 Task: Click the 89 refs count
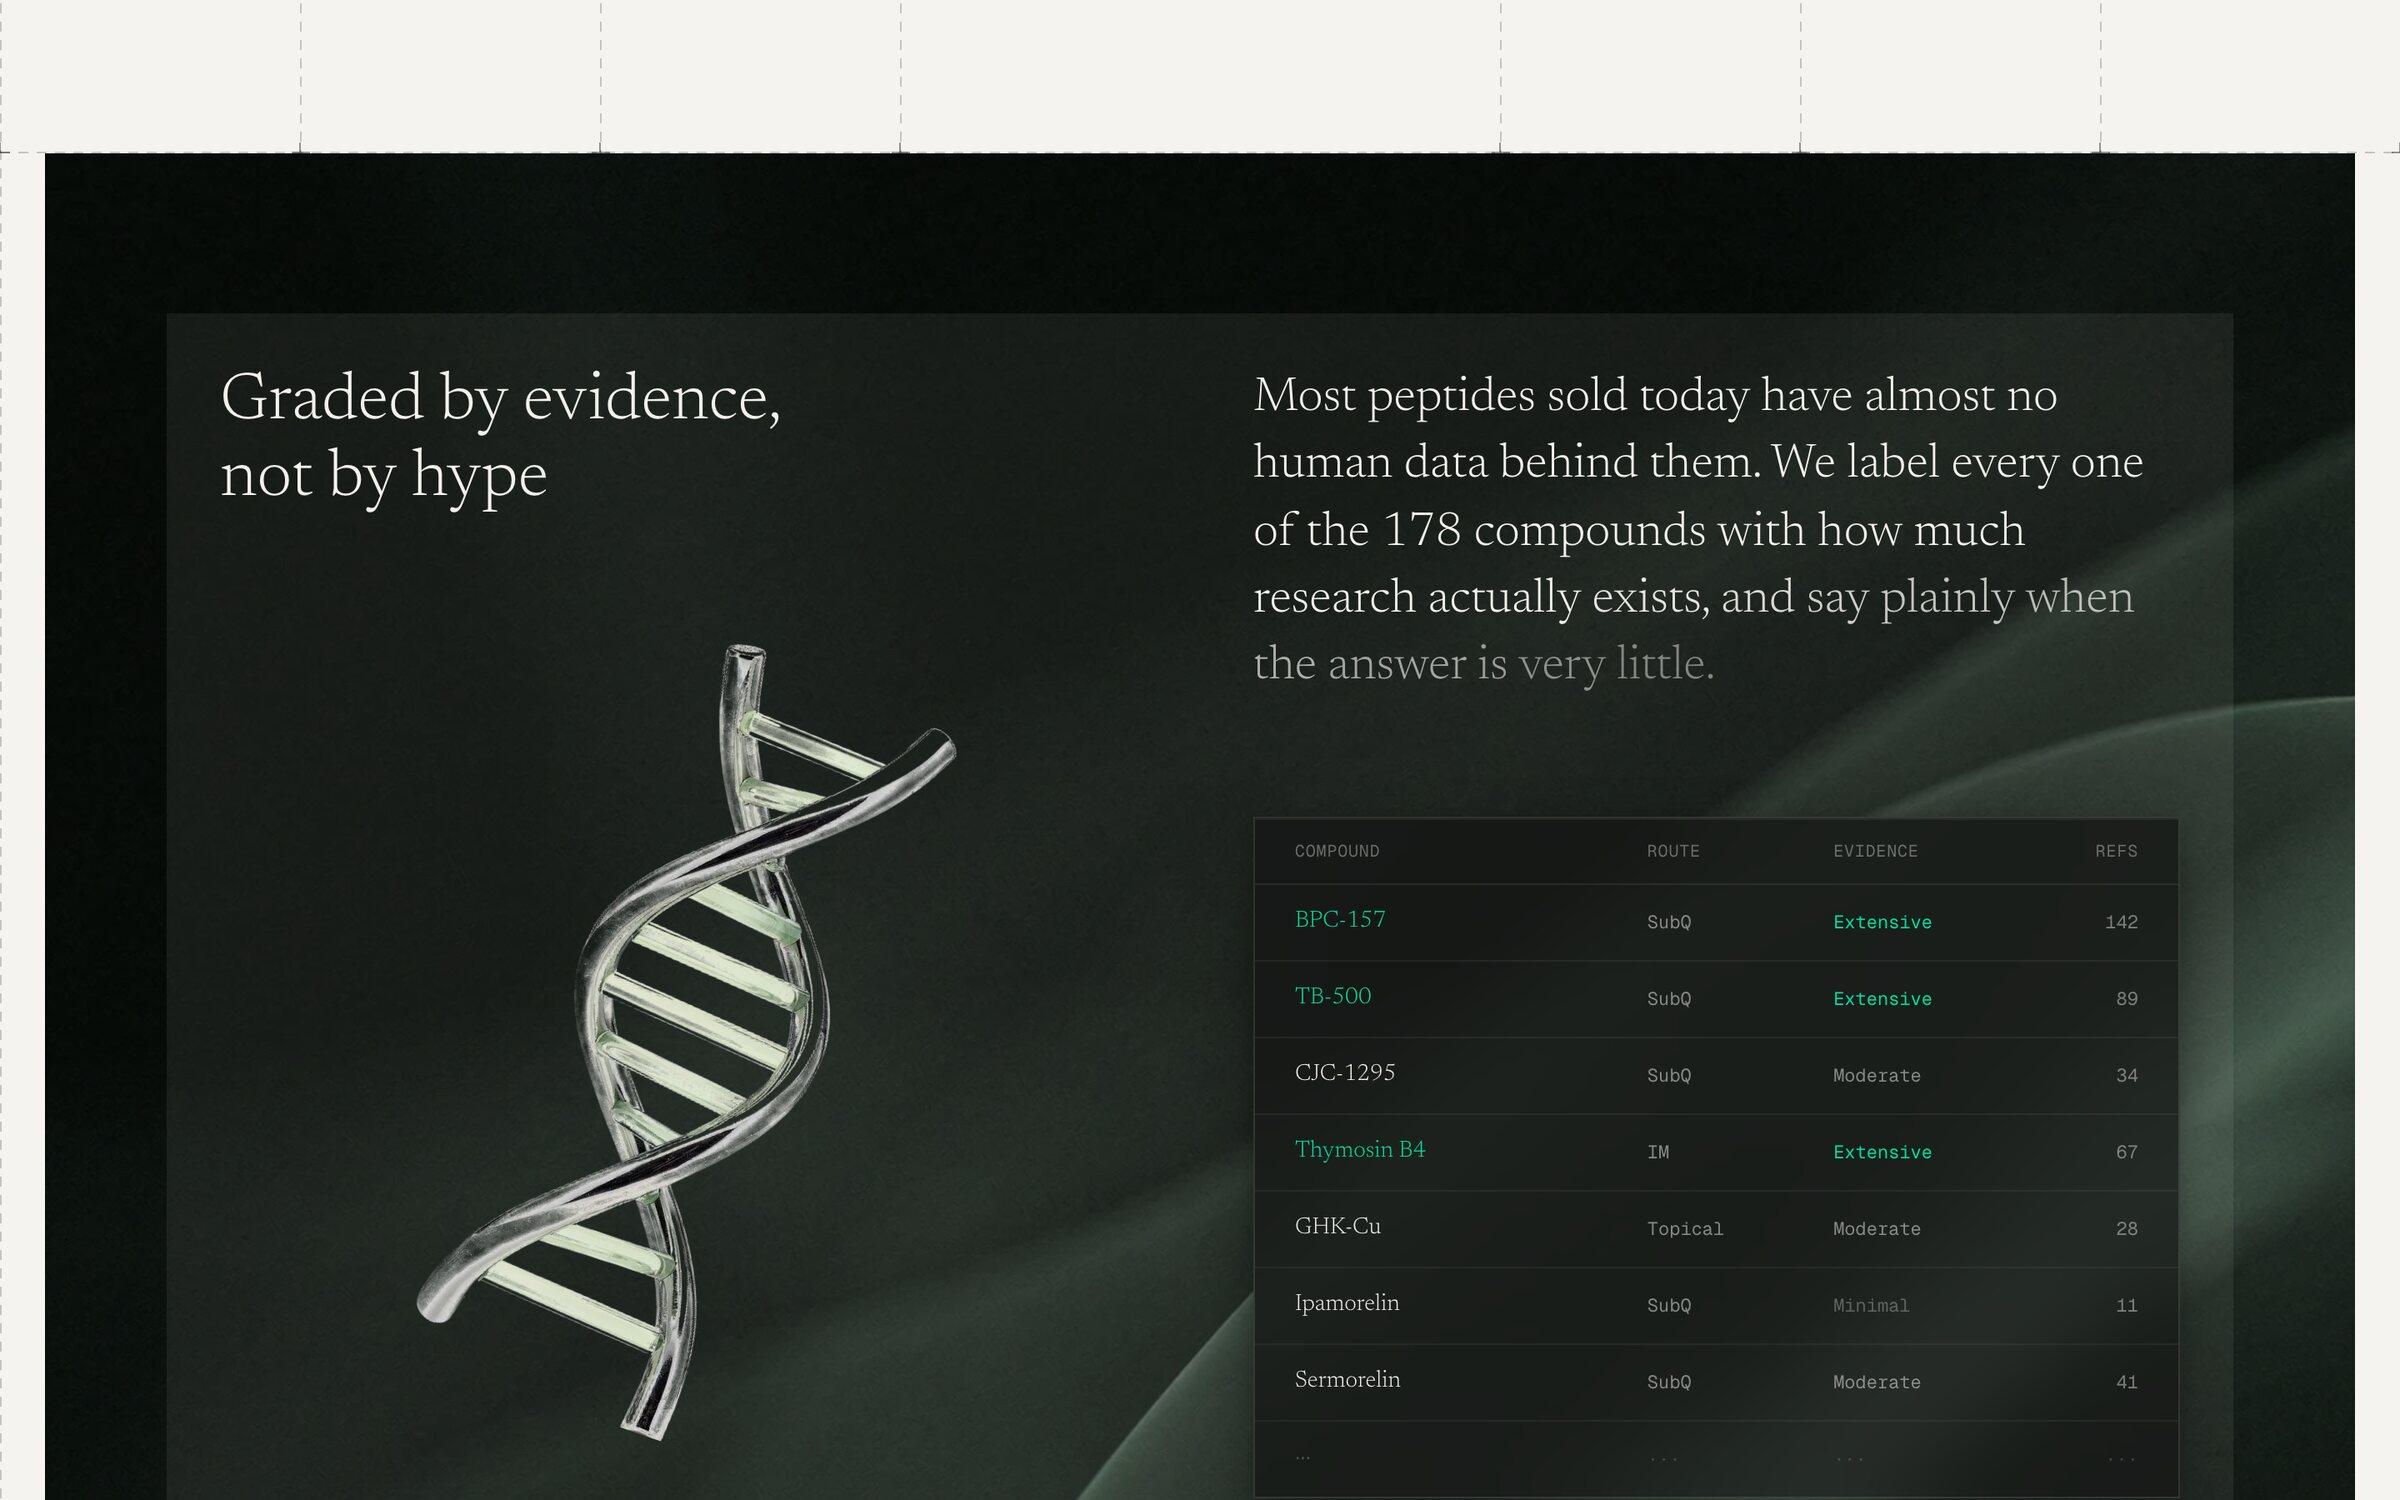point(2127,999)
